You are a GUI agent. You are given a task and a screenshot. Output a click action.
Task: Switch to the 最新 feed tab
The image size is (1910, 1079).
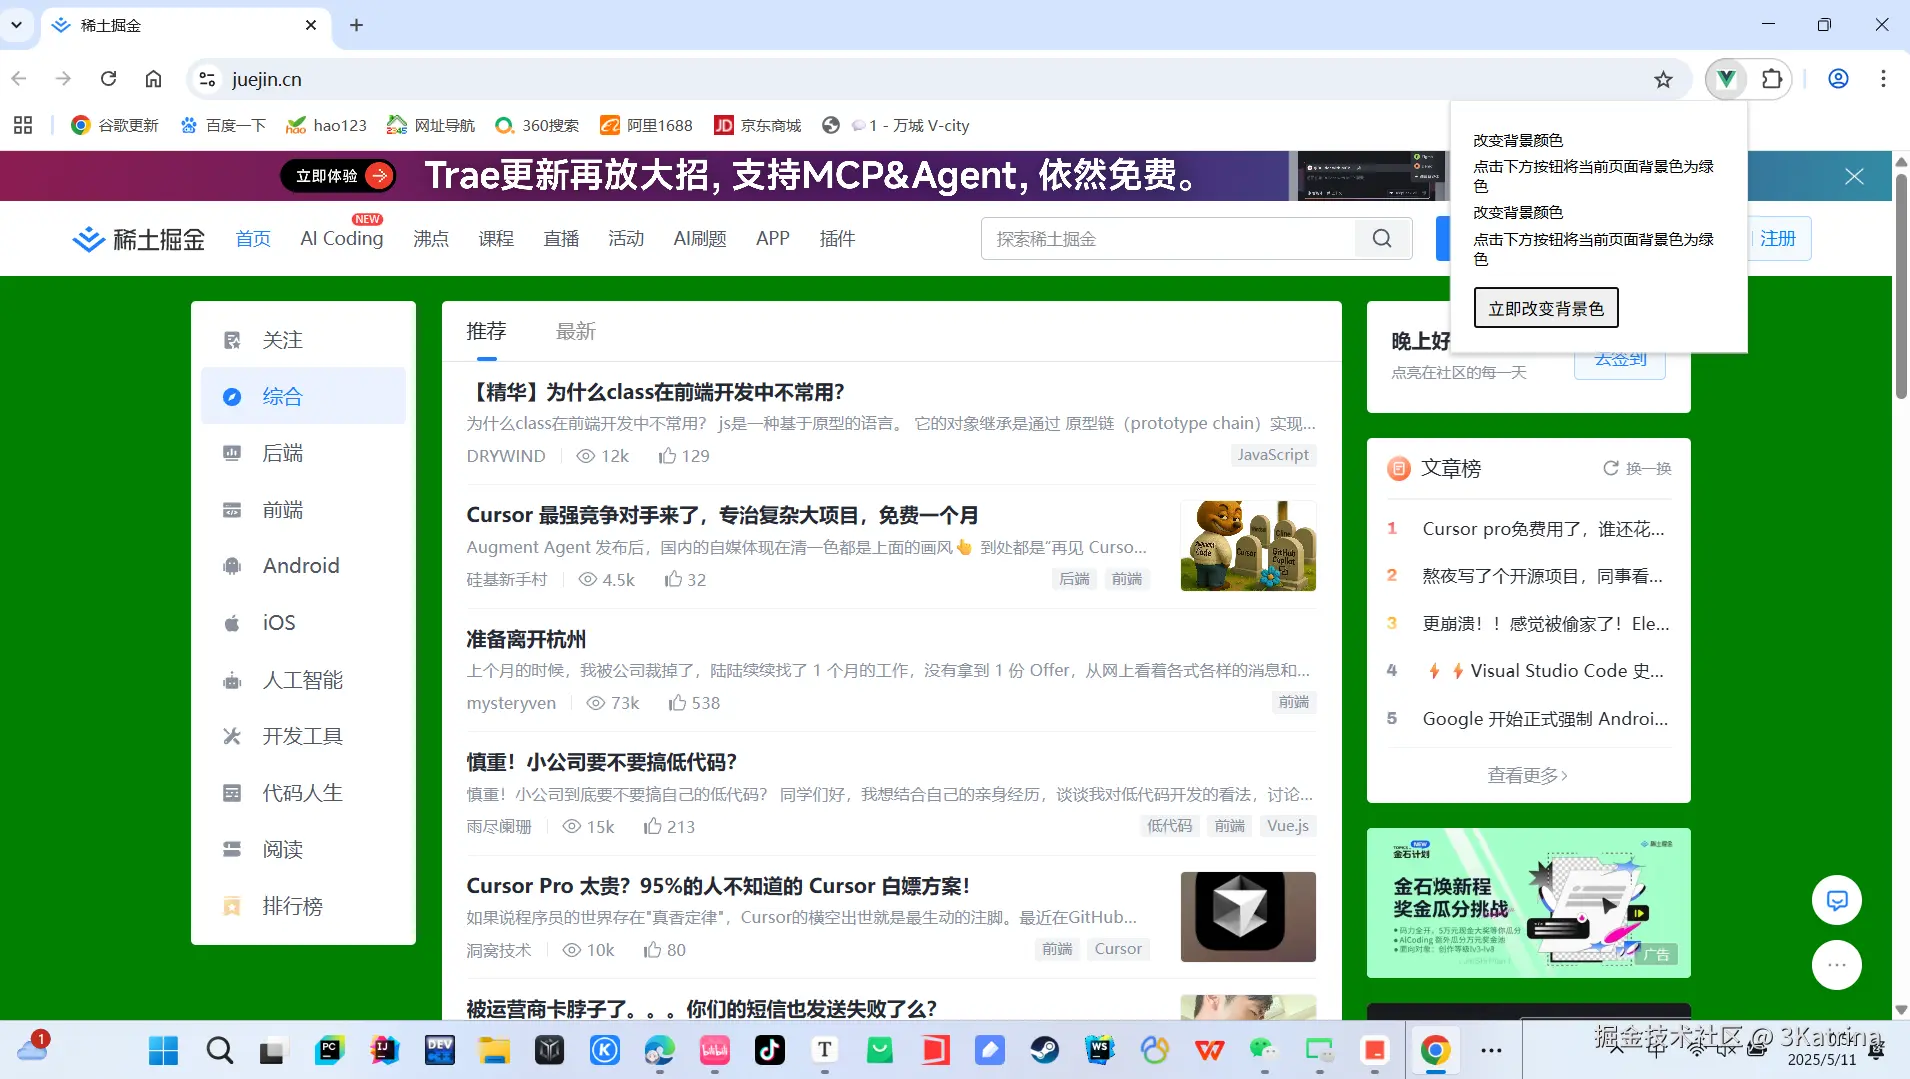click(x=576, y=331)
